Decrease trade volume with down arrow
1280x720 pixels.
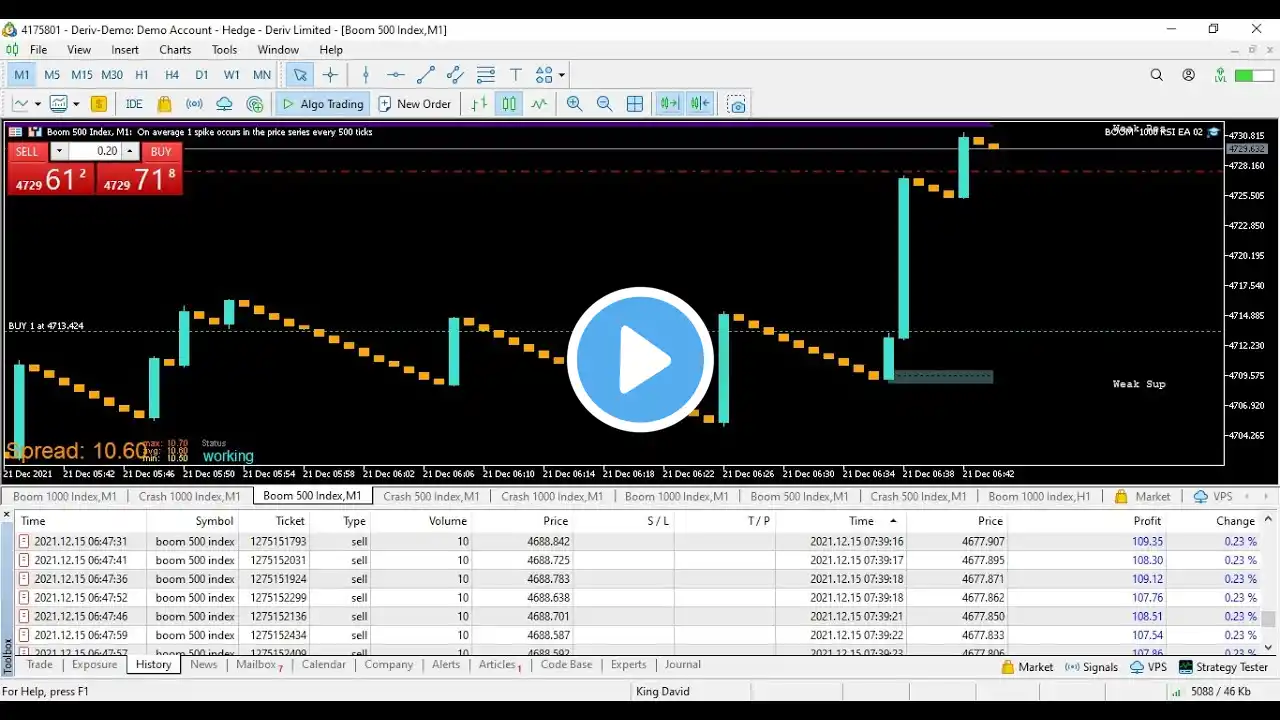(59, 152)
